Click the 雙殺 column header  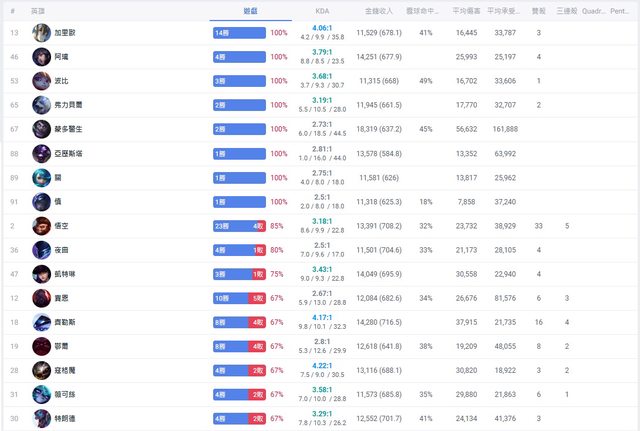(x=538, y=10)
